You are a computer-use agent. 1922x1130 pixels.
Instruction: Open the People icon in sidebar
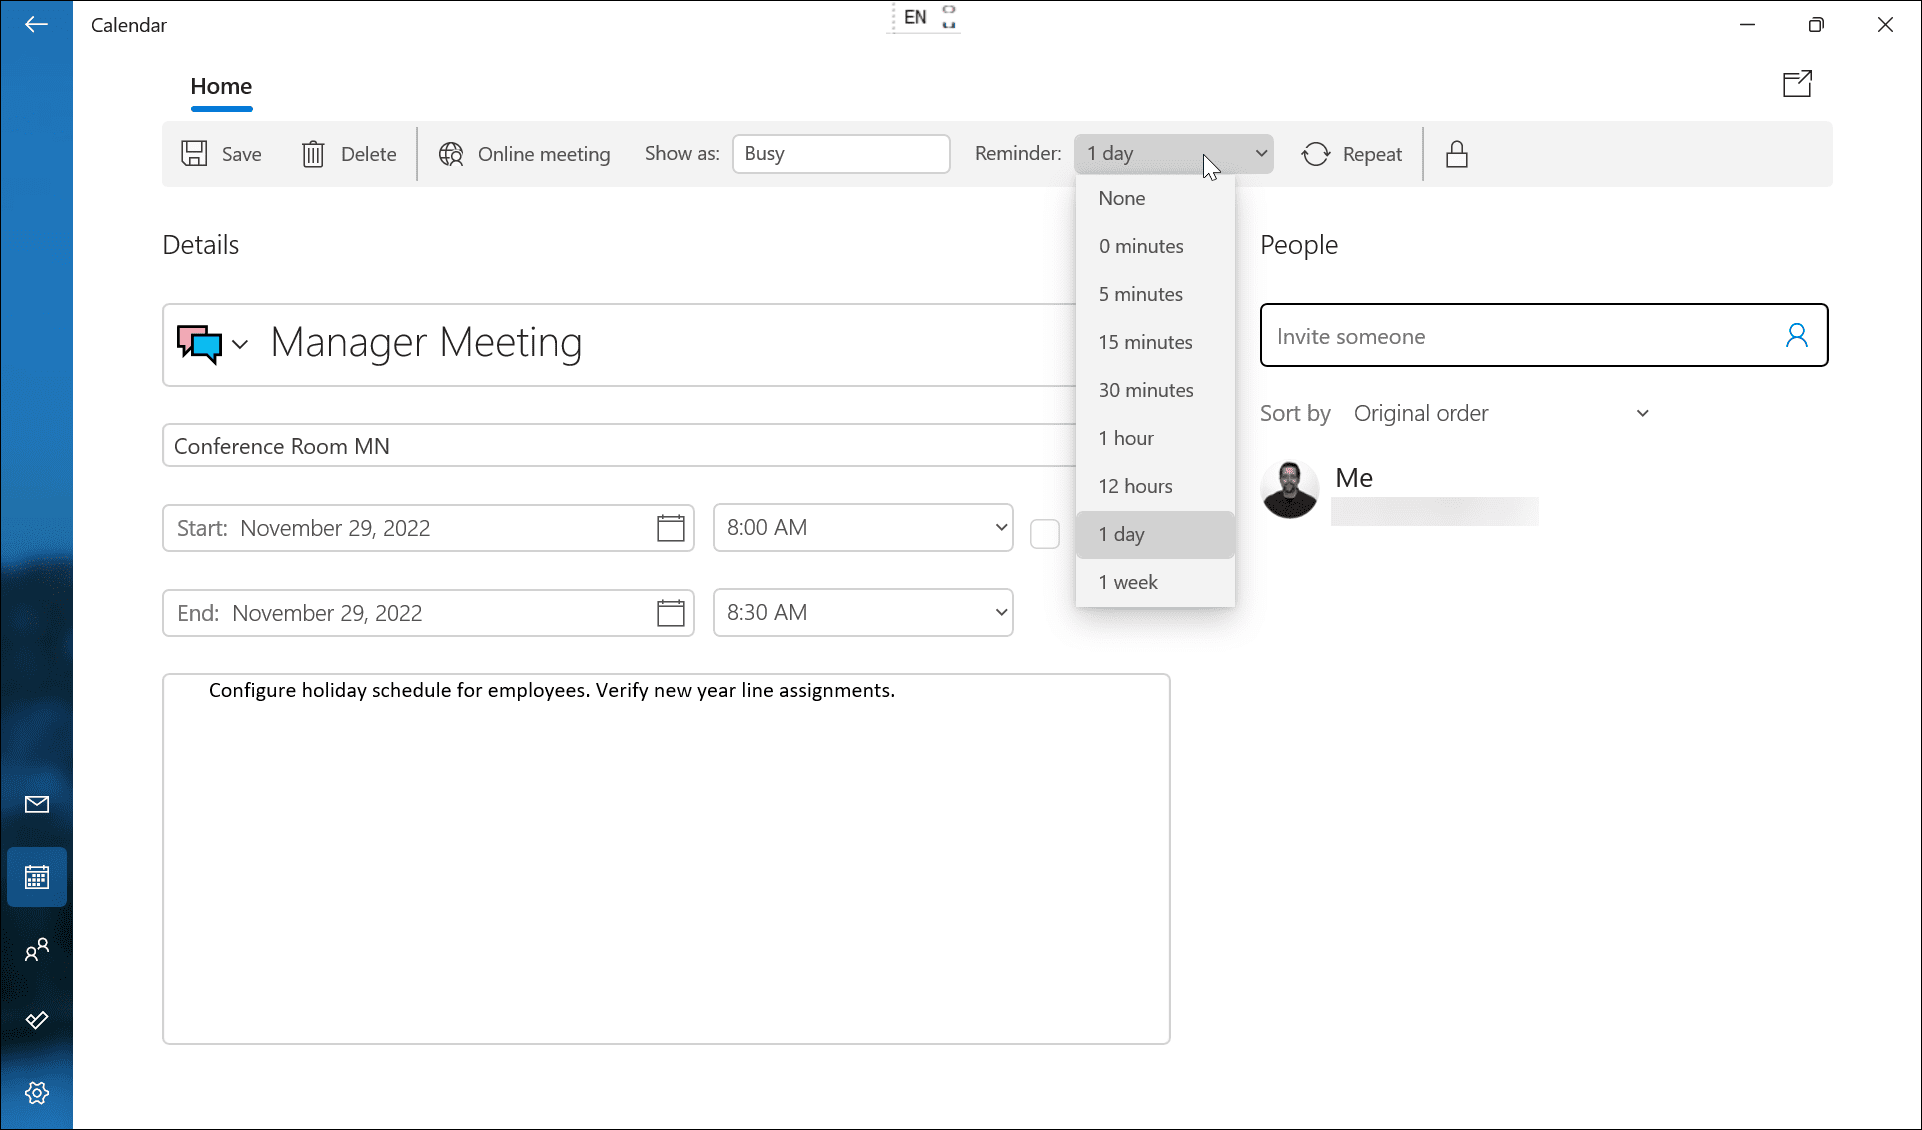tap(37, 950)
